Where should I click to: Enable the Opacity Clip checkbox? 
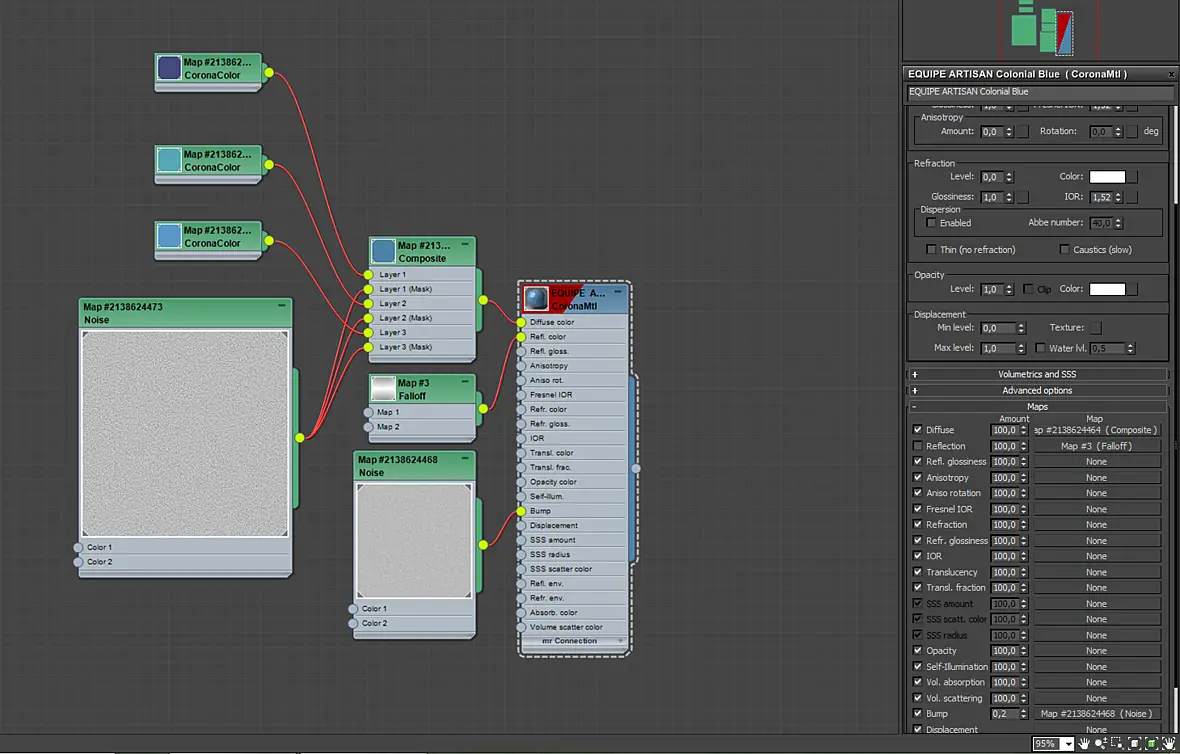1028,289
